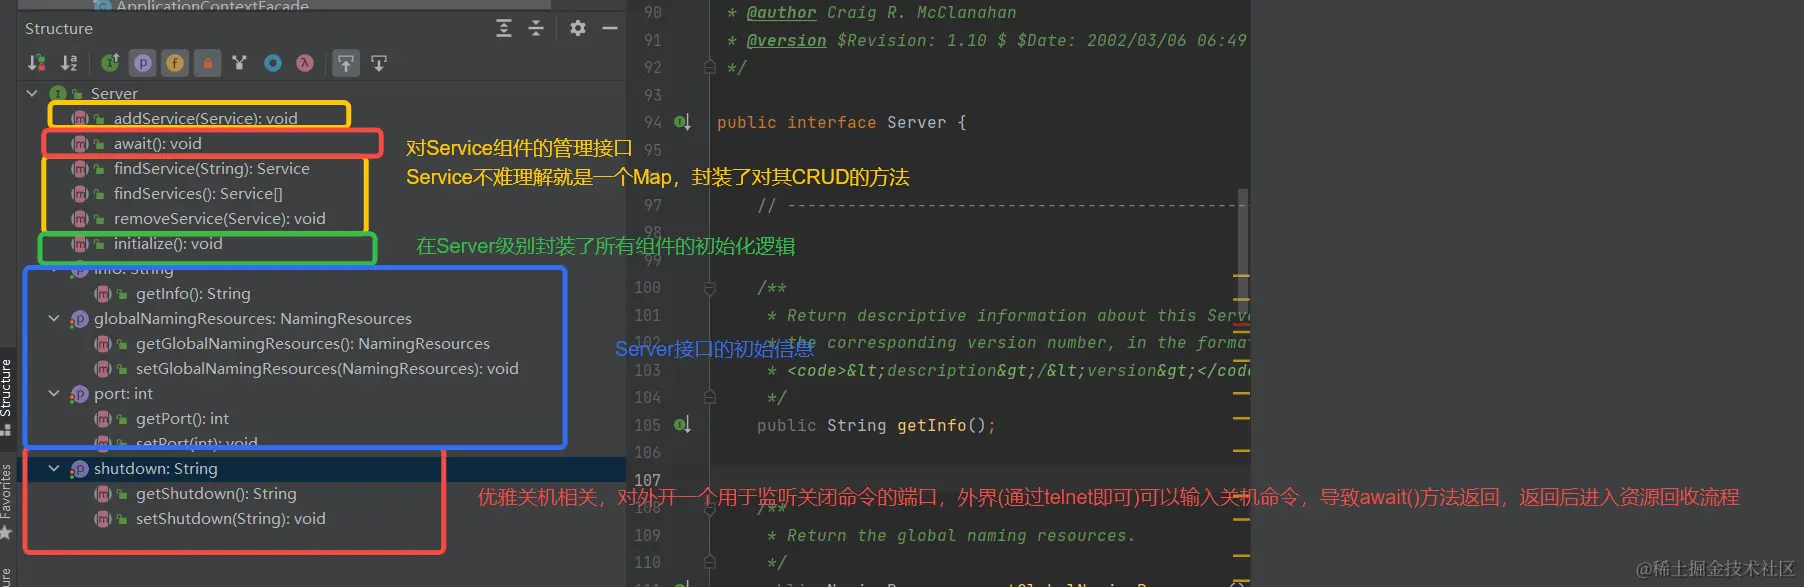Click @version Javadoc tag on line 91
Image resolution: width=1804 pixels, height=587 pixels.
tap(786, 40)
